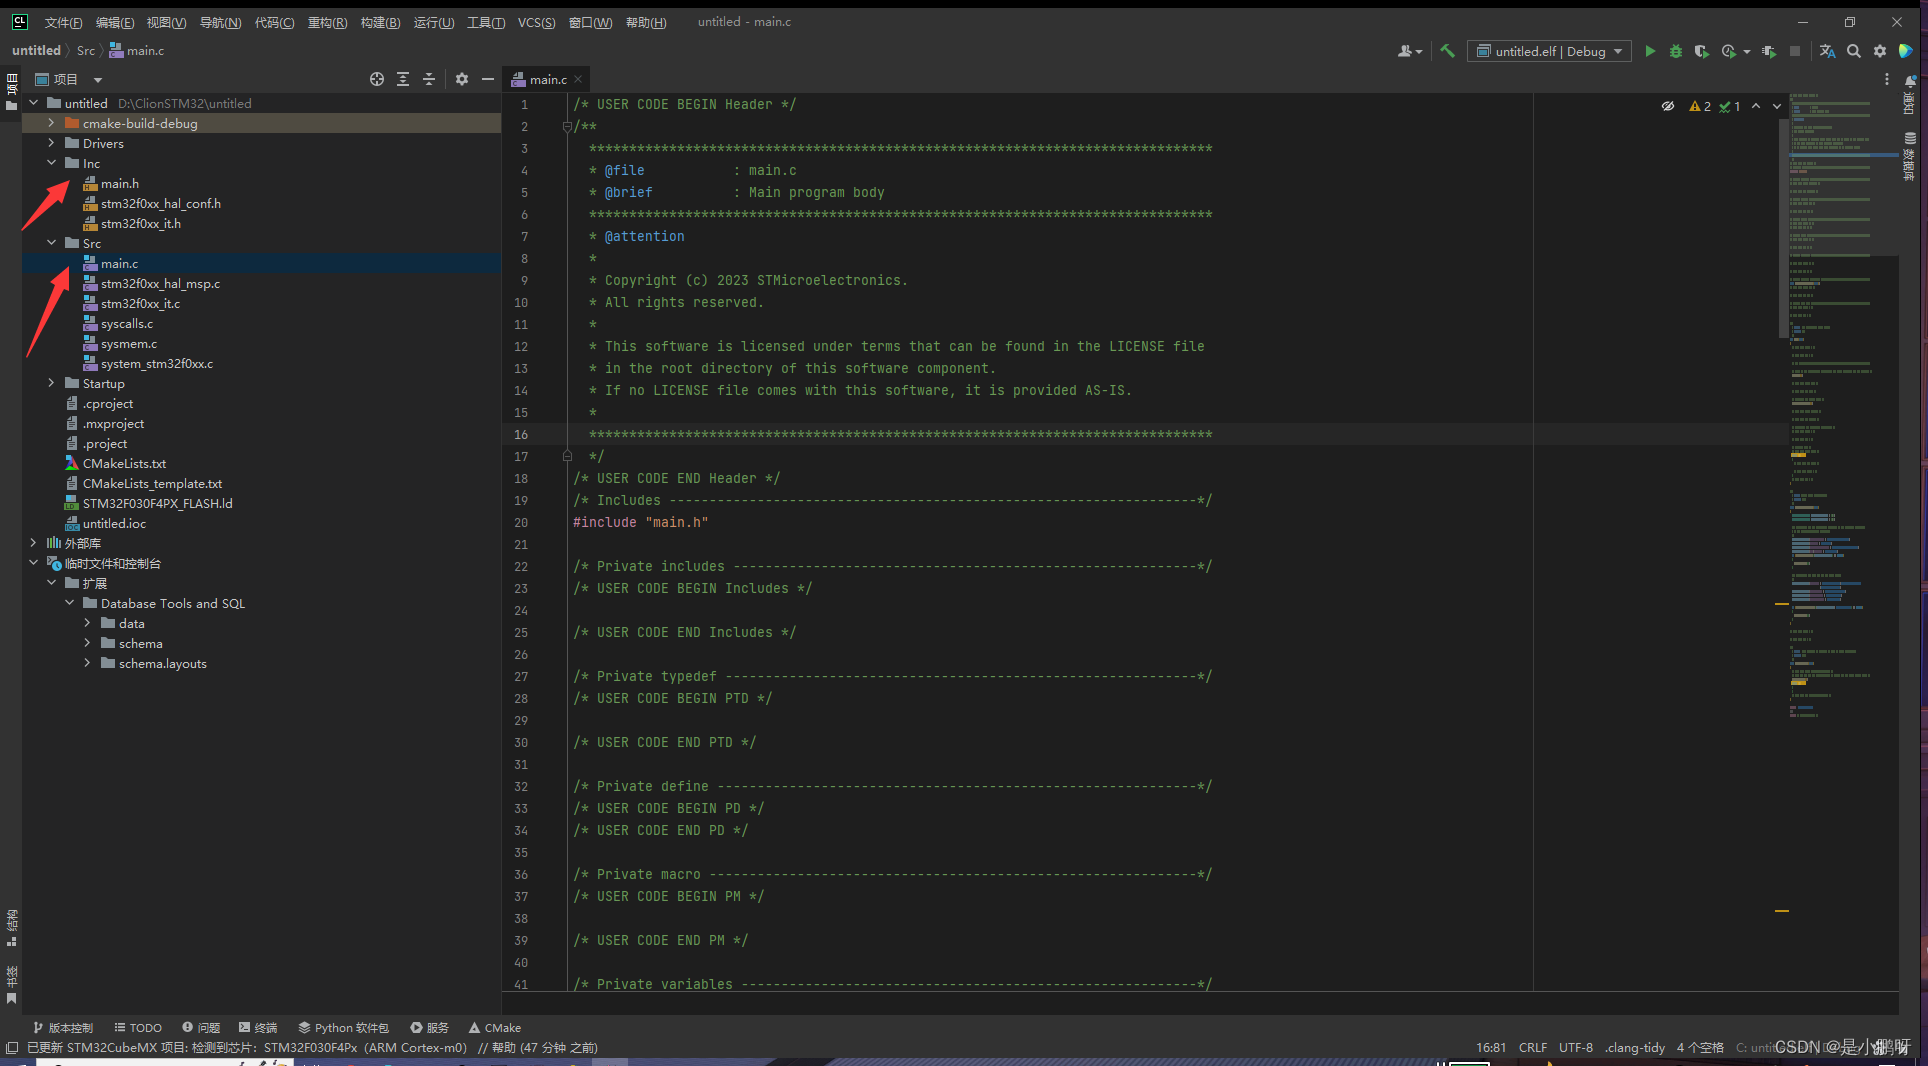Collapse the Inc folder
The height and width of the screenshot is (1066, 1928).
[x=51, y=163]
